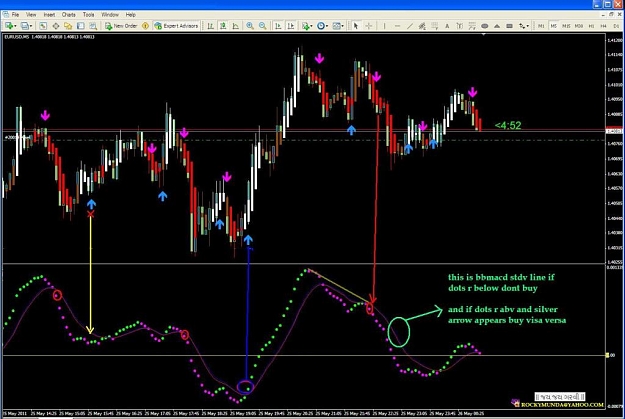Select the arrow cursor tool
The image size is (625, 419).
coord(356,26)
